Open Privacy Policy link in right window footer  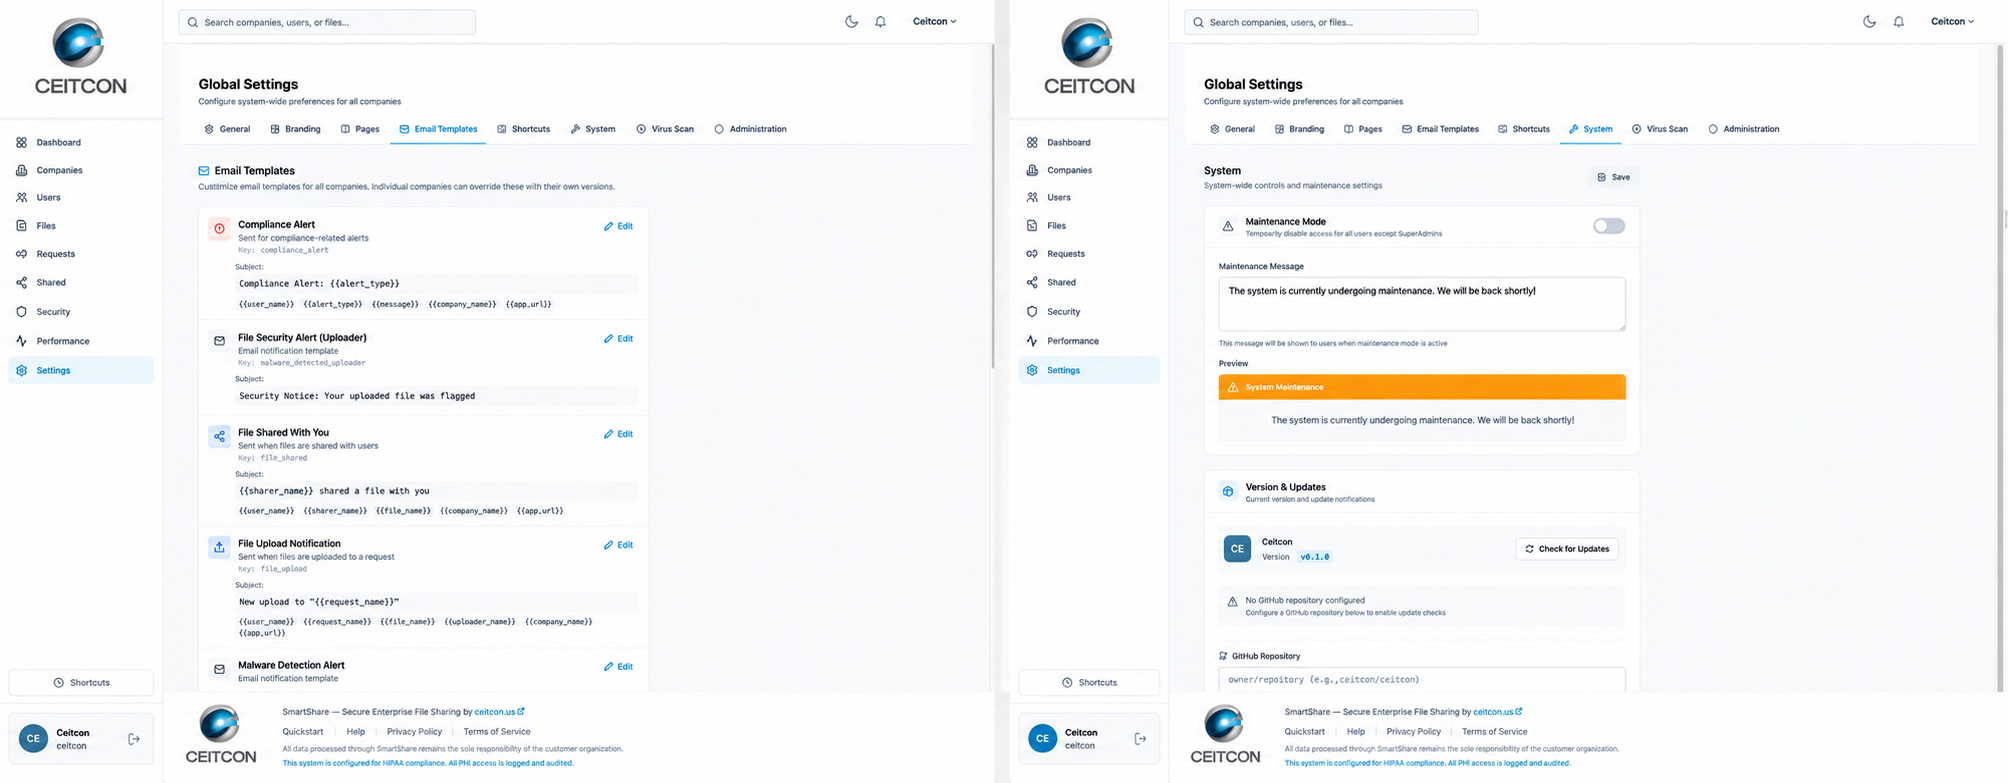(x=1413, y=732)
